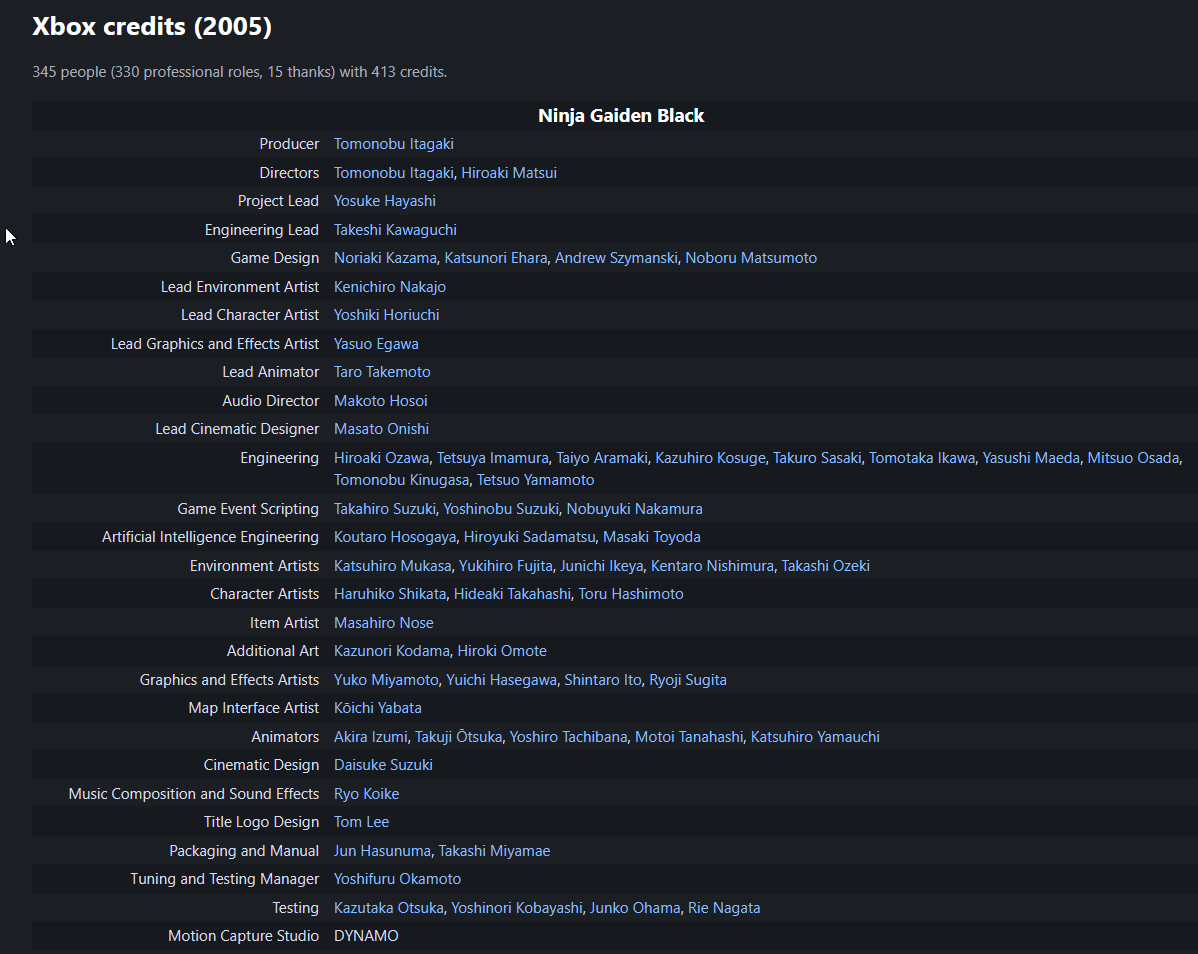Click the Hideaki Takahashi link
The width and height of the screenshot is (1198, 954).
[x=513, y=594]
